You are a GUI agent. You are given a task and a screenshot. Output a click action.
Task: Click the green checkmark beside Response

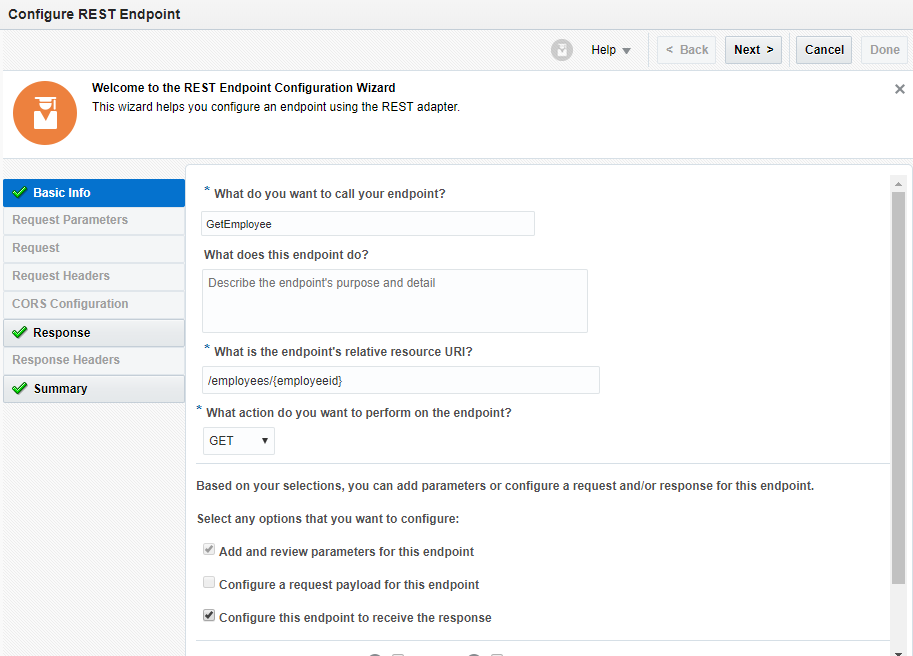pyautogui.click(x=20, y=333)
